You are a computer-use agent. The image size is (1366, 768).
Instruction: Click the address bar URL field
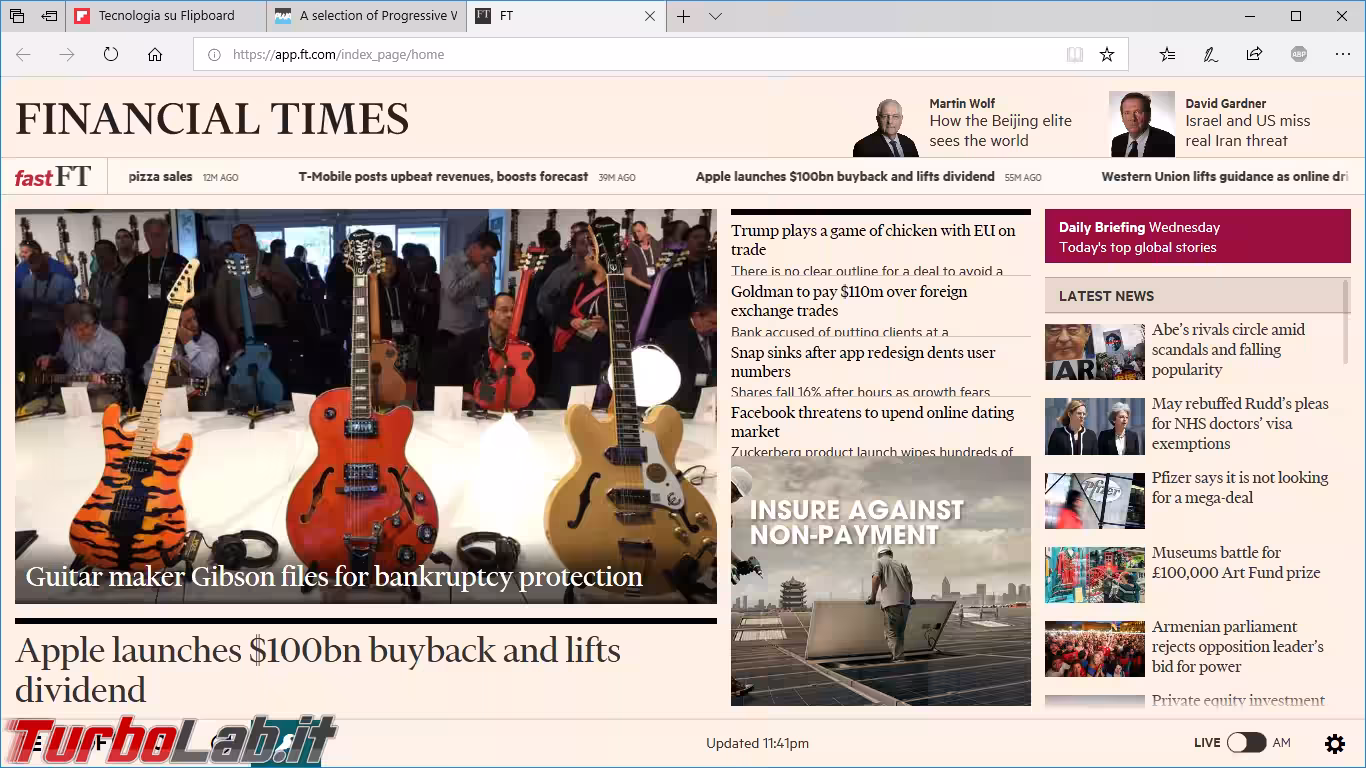(640, 55)
